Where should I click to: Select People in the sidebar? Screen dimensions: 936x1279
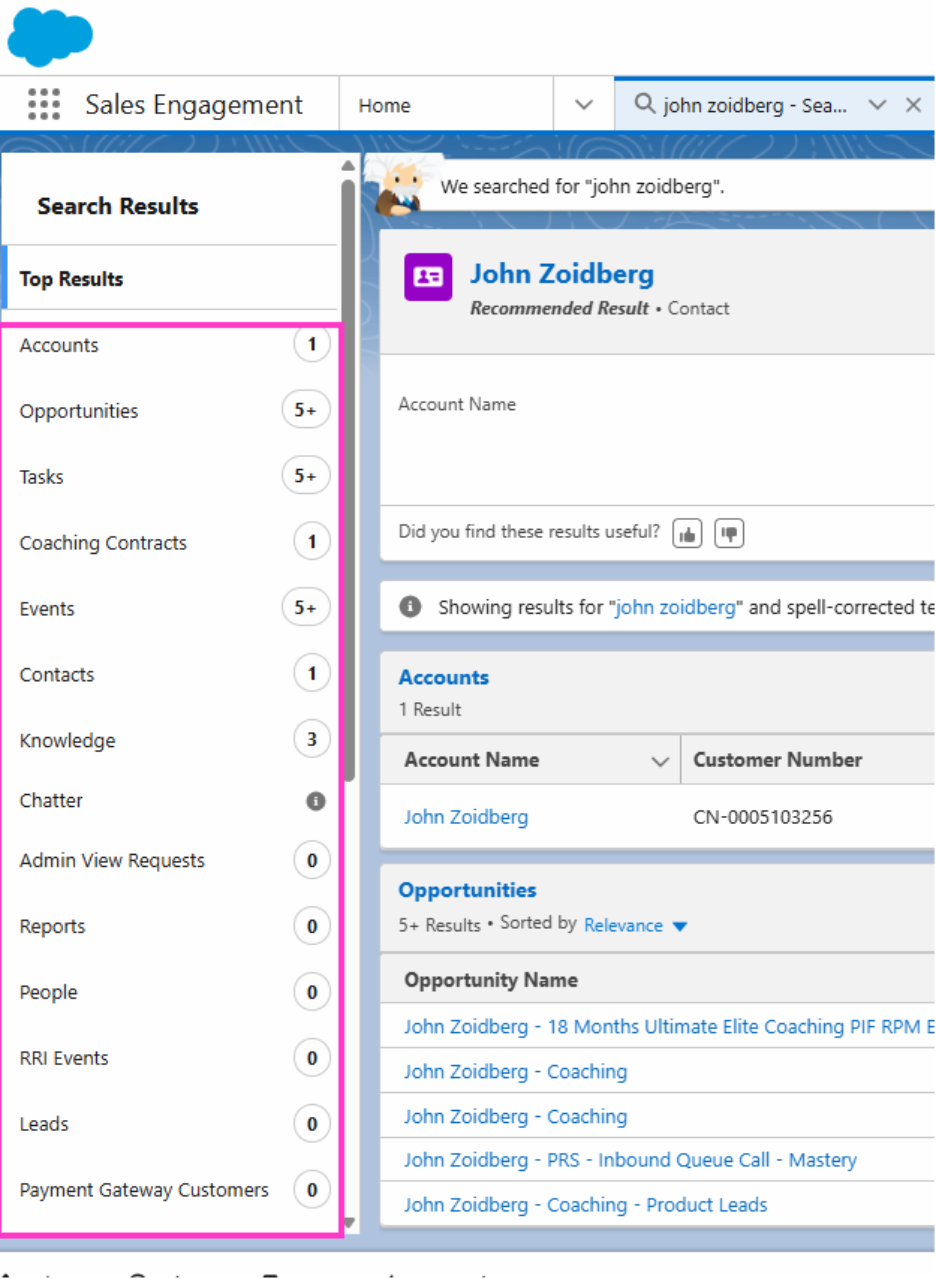tap(170, 992)
